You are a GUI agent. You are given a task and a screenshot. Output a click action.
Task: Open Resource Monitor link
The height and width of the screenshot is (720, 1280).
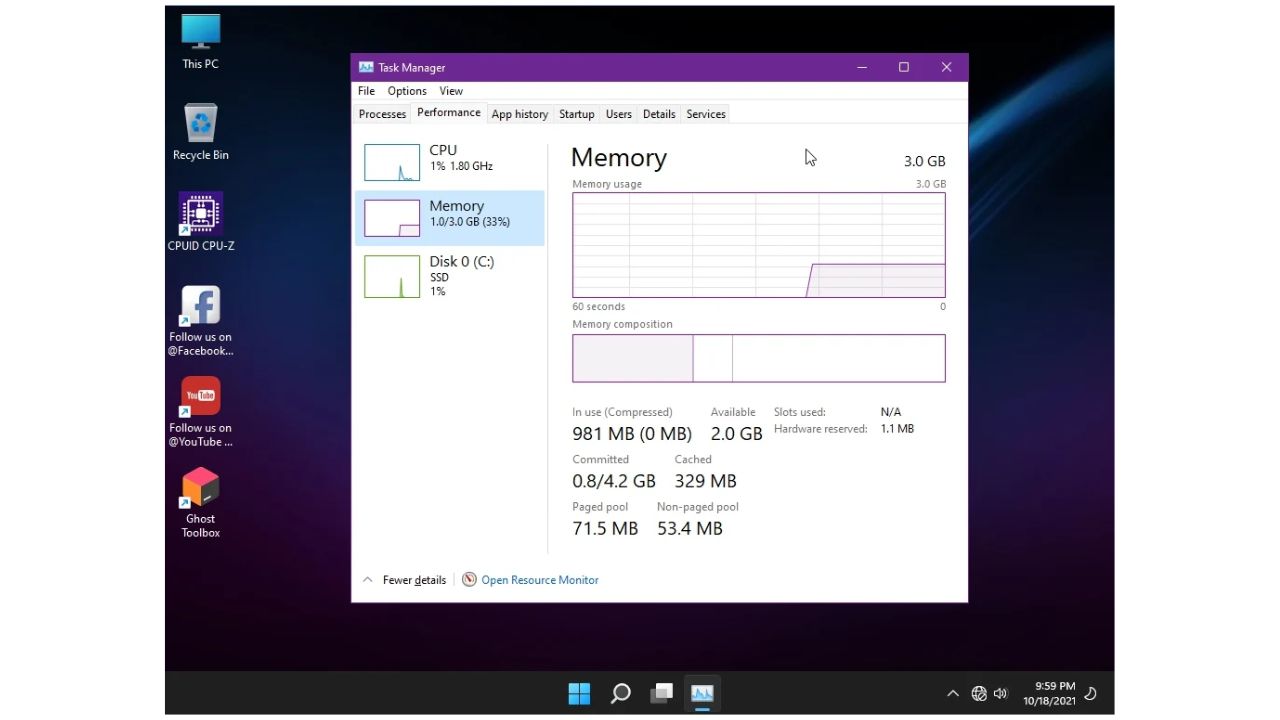[539, 579]
